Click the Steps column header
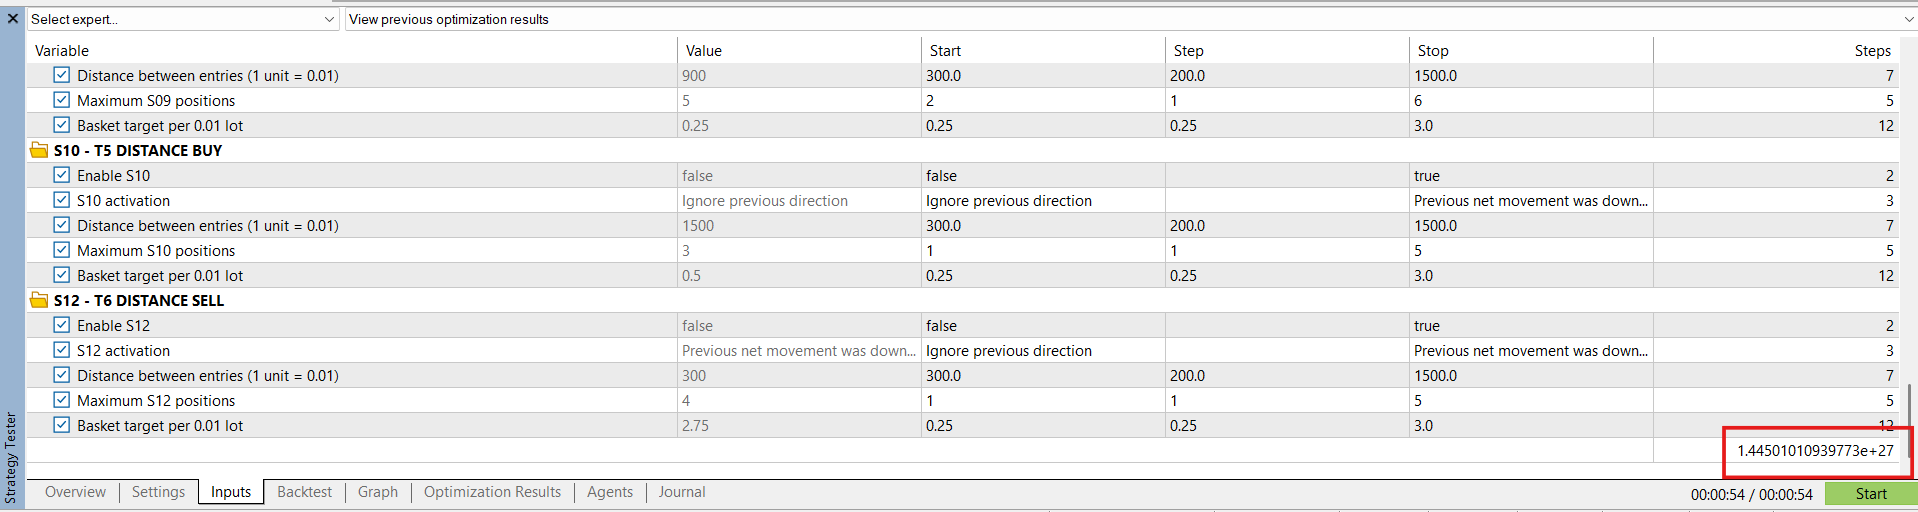Screen dimensions: 1918x512 [x=1872, y=50]
